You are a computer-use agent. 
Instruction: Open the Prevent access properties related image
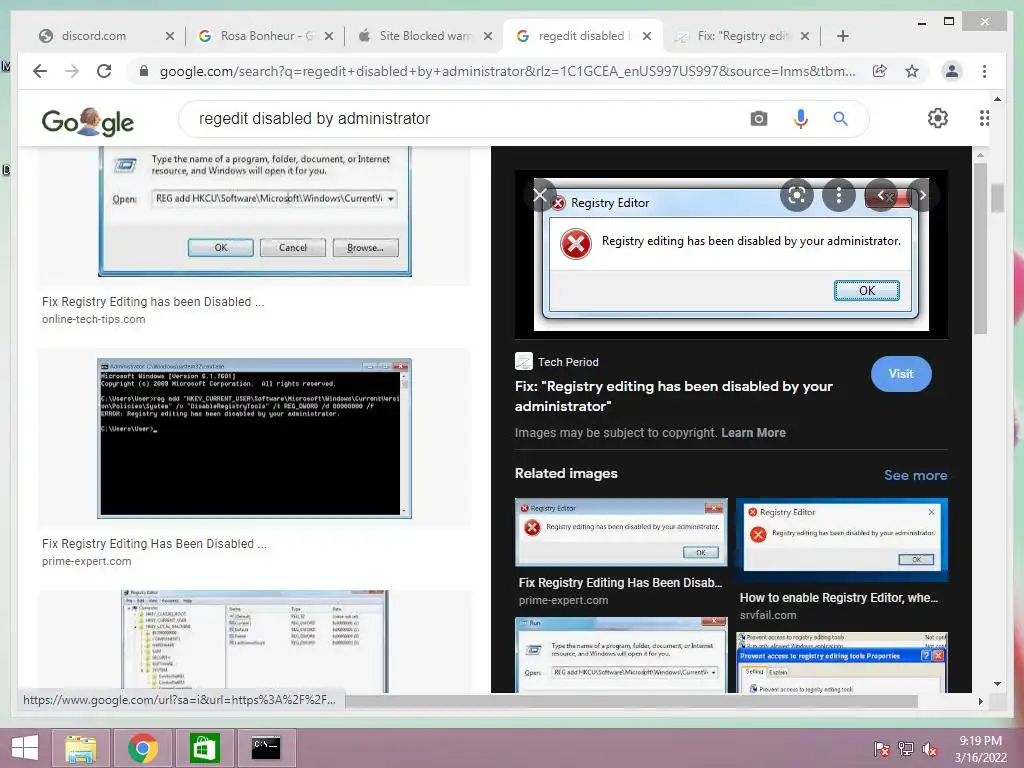pyautogui.click(x=842, y=662)
